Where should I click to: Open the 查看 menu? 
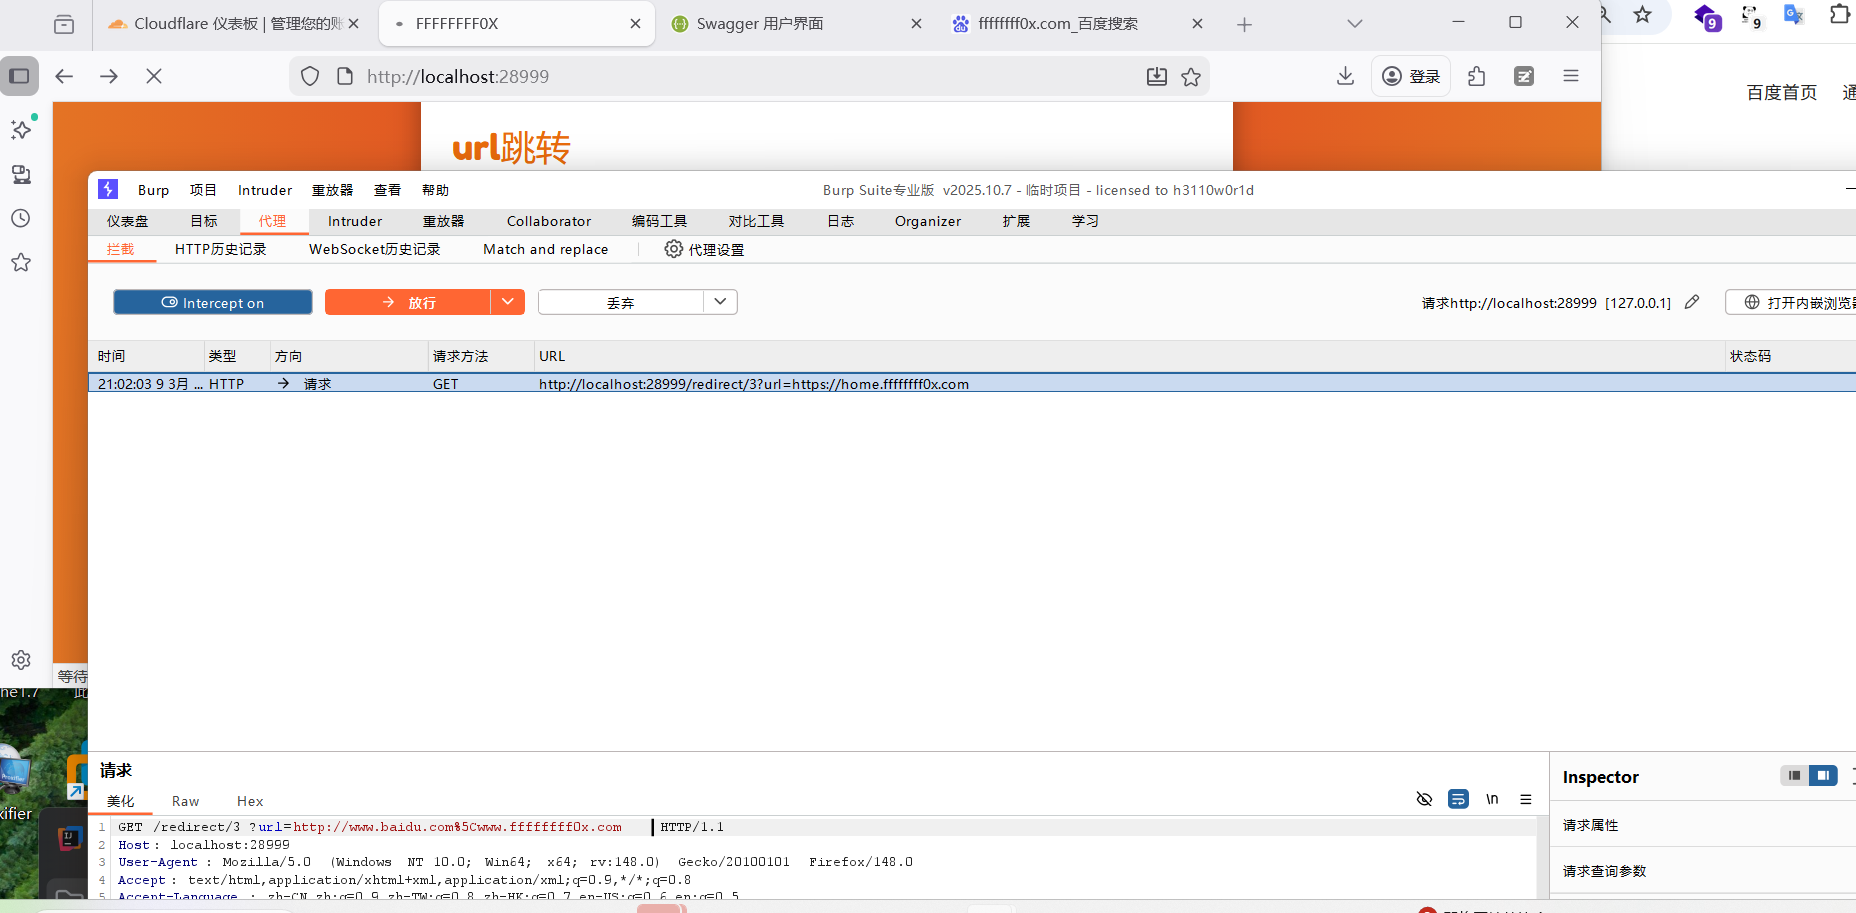pos(387,190)
